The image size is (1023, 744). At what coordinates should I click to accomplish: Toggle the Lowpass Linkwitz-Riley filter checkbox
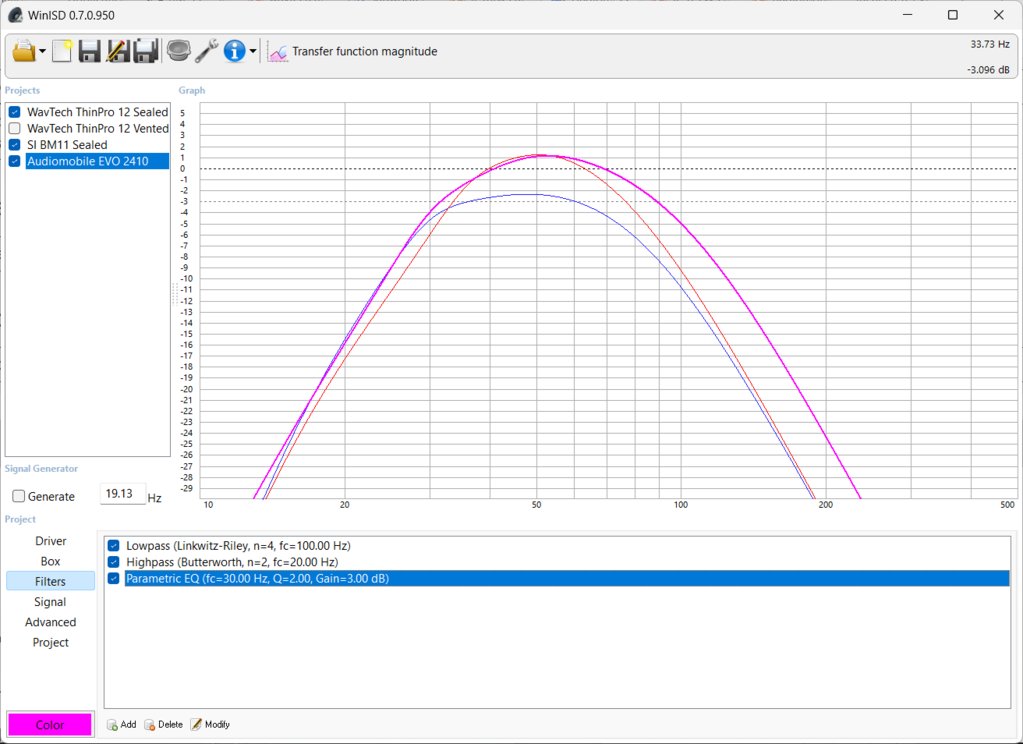point(114,546)
